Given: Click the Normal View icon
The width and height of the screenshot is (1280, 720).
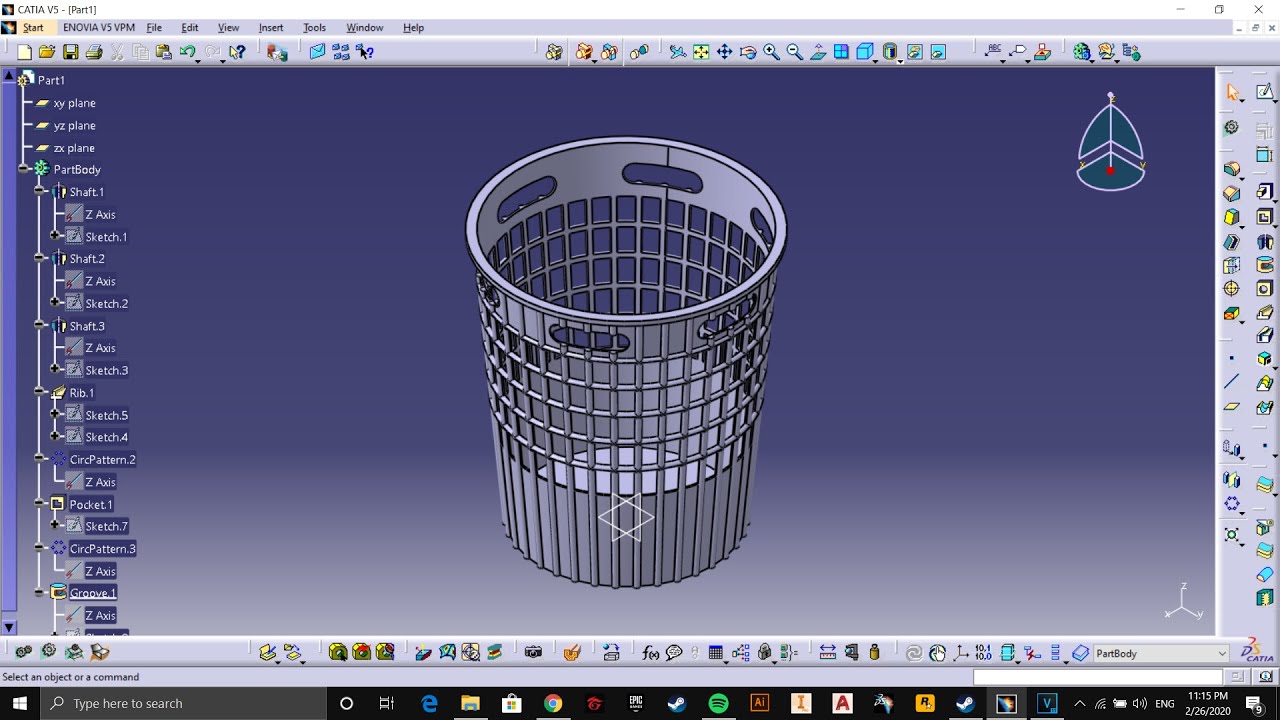Looking at the screenshot, I should tap(818, 52).
